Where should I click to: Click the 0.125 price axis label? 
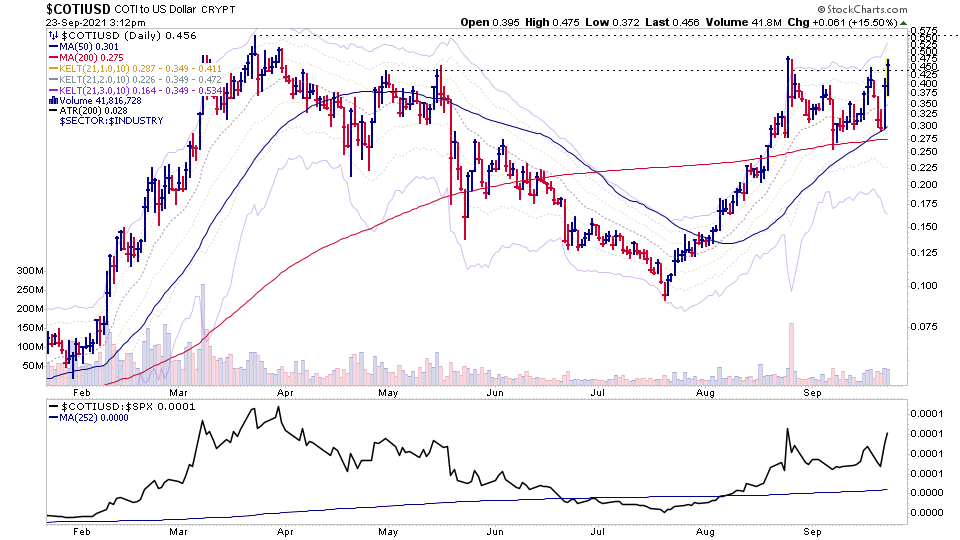(924, 253)
